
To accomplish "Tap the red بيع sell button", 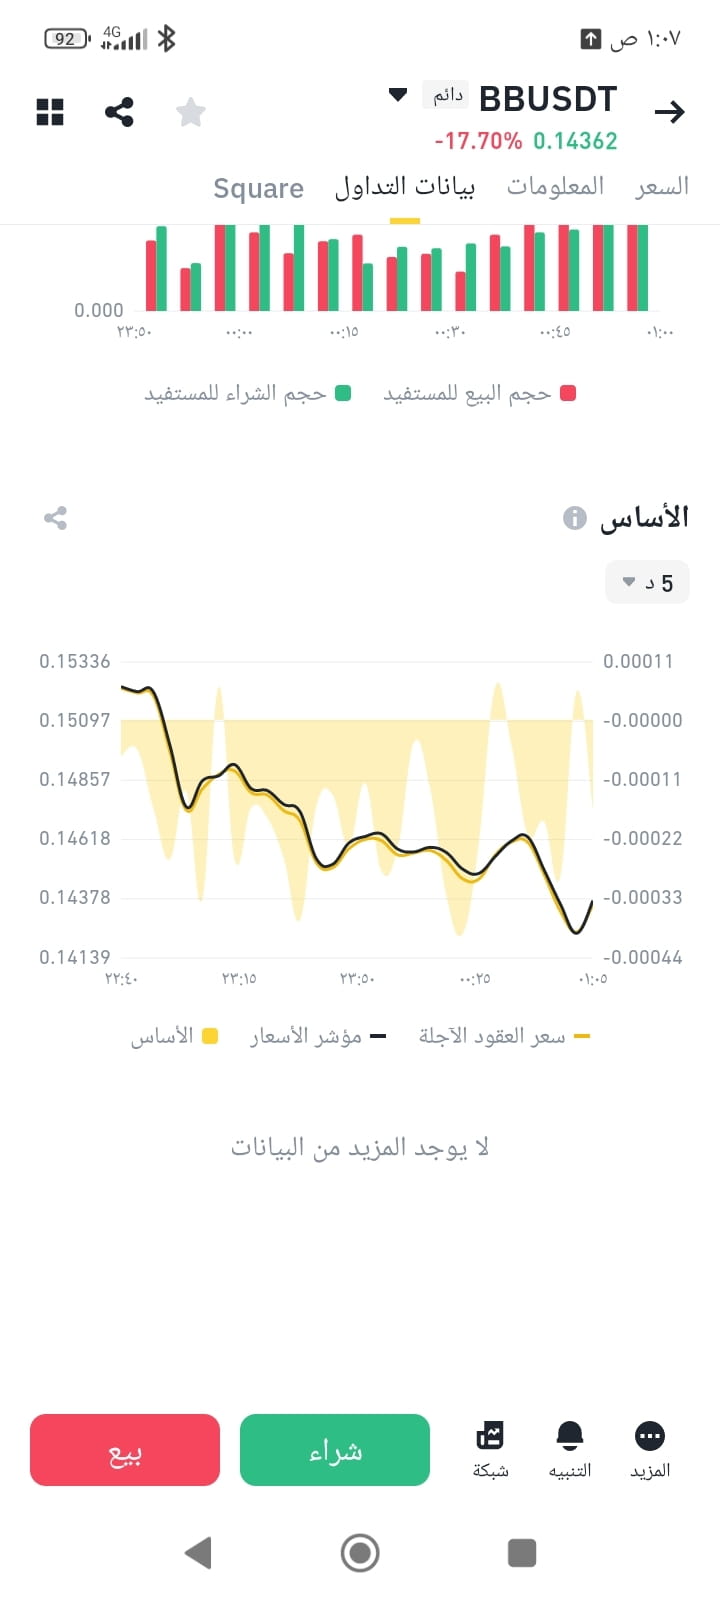I will point(125,1450).
